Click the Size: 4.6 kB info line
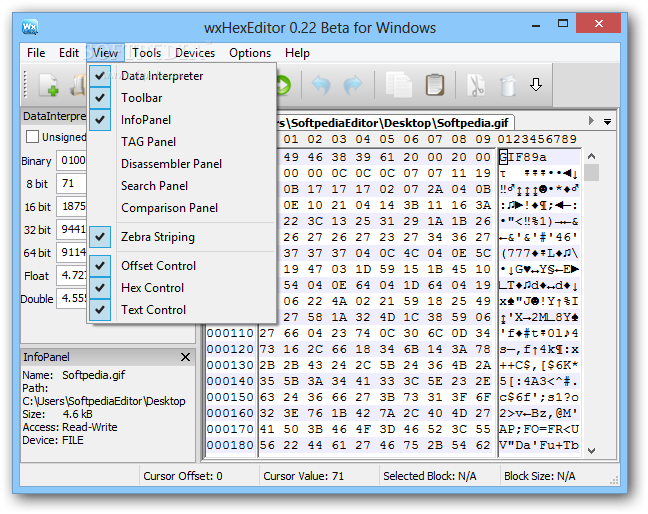Image resolution: width=648 pixels, height=514 pixels. pos(57,414)
